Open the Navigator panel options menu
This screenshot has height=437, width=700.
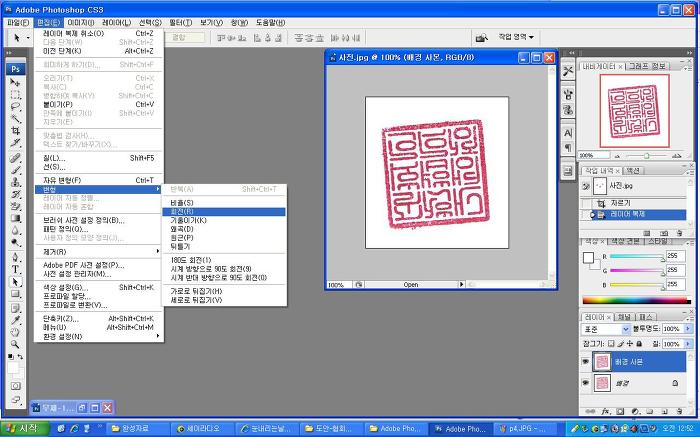point(689,68)
